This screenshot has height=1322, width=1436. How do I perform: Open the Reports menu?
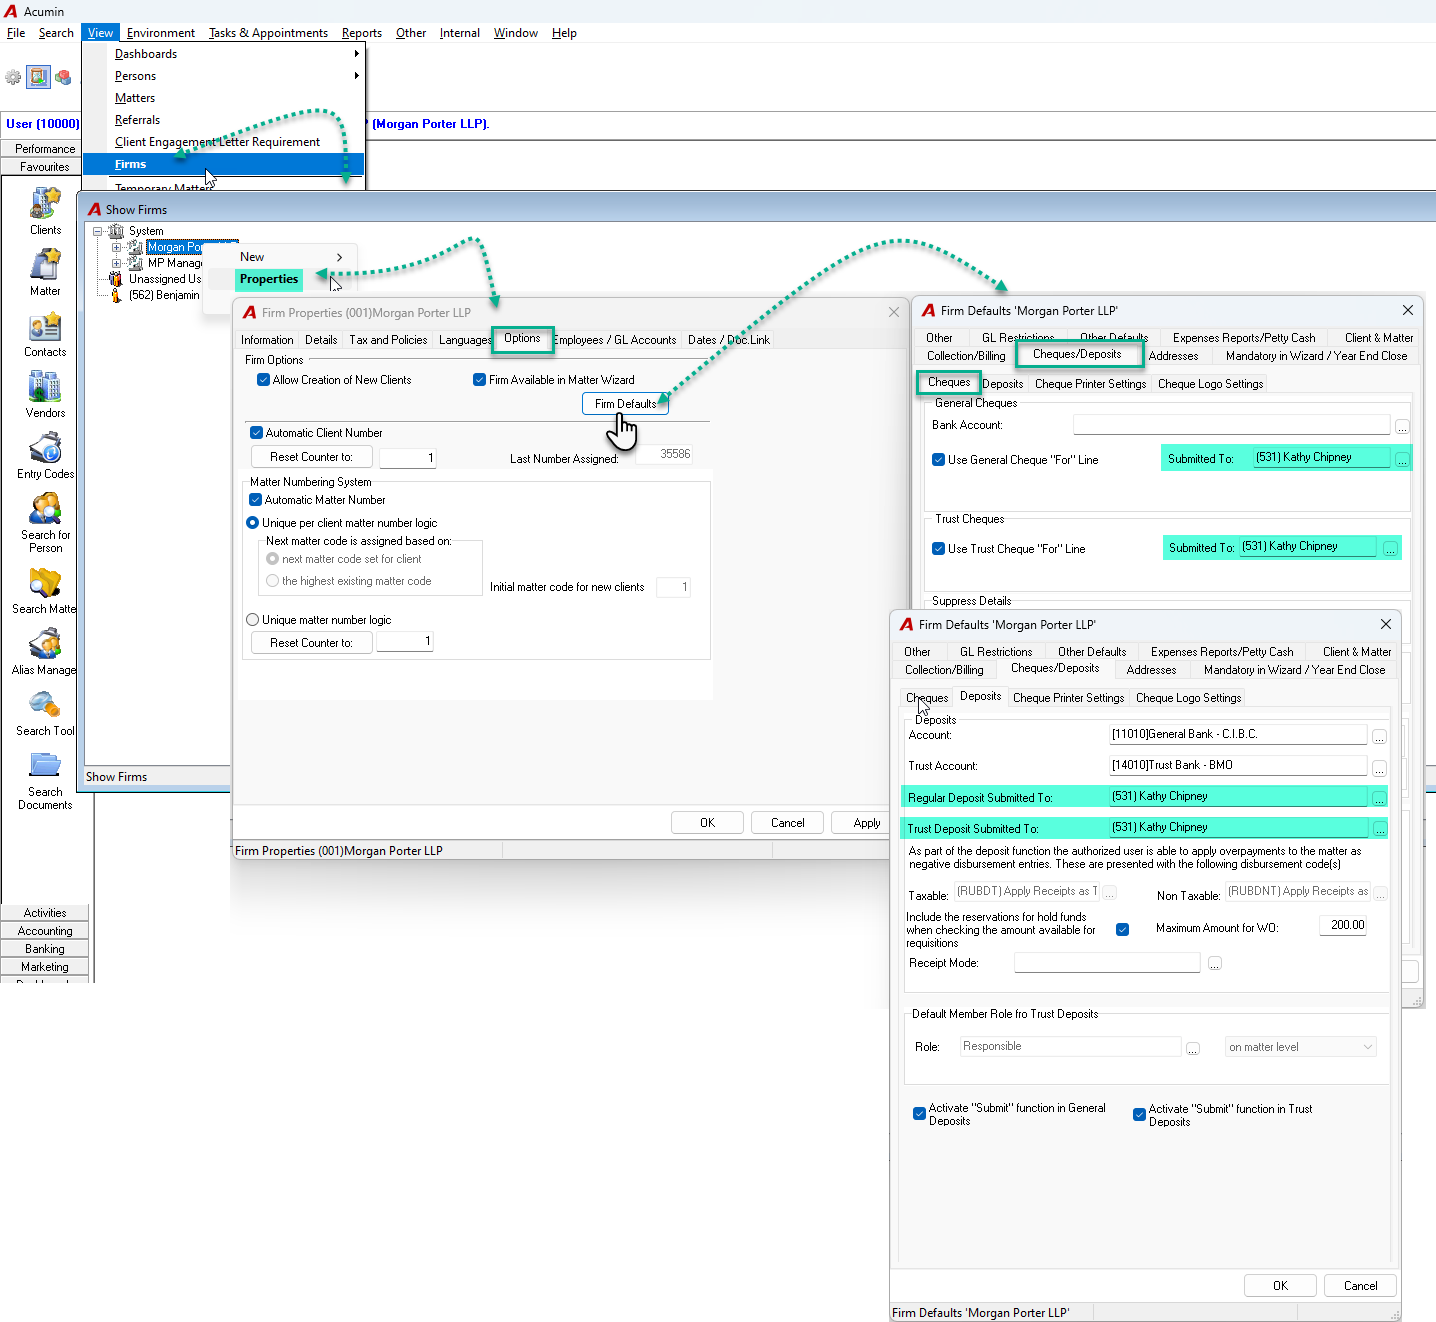362,33
